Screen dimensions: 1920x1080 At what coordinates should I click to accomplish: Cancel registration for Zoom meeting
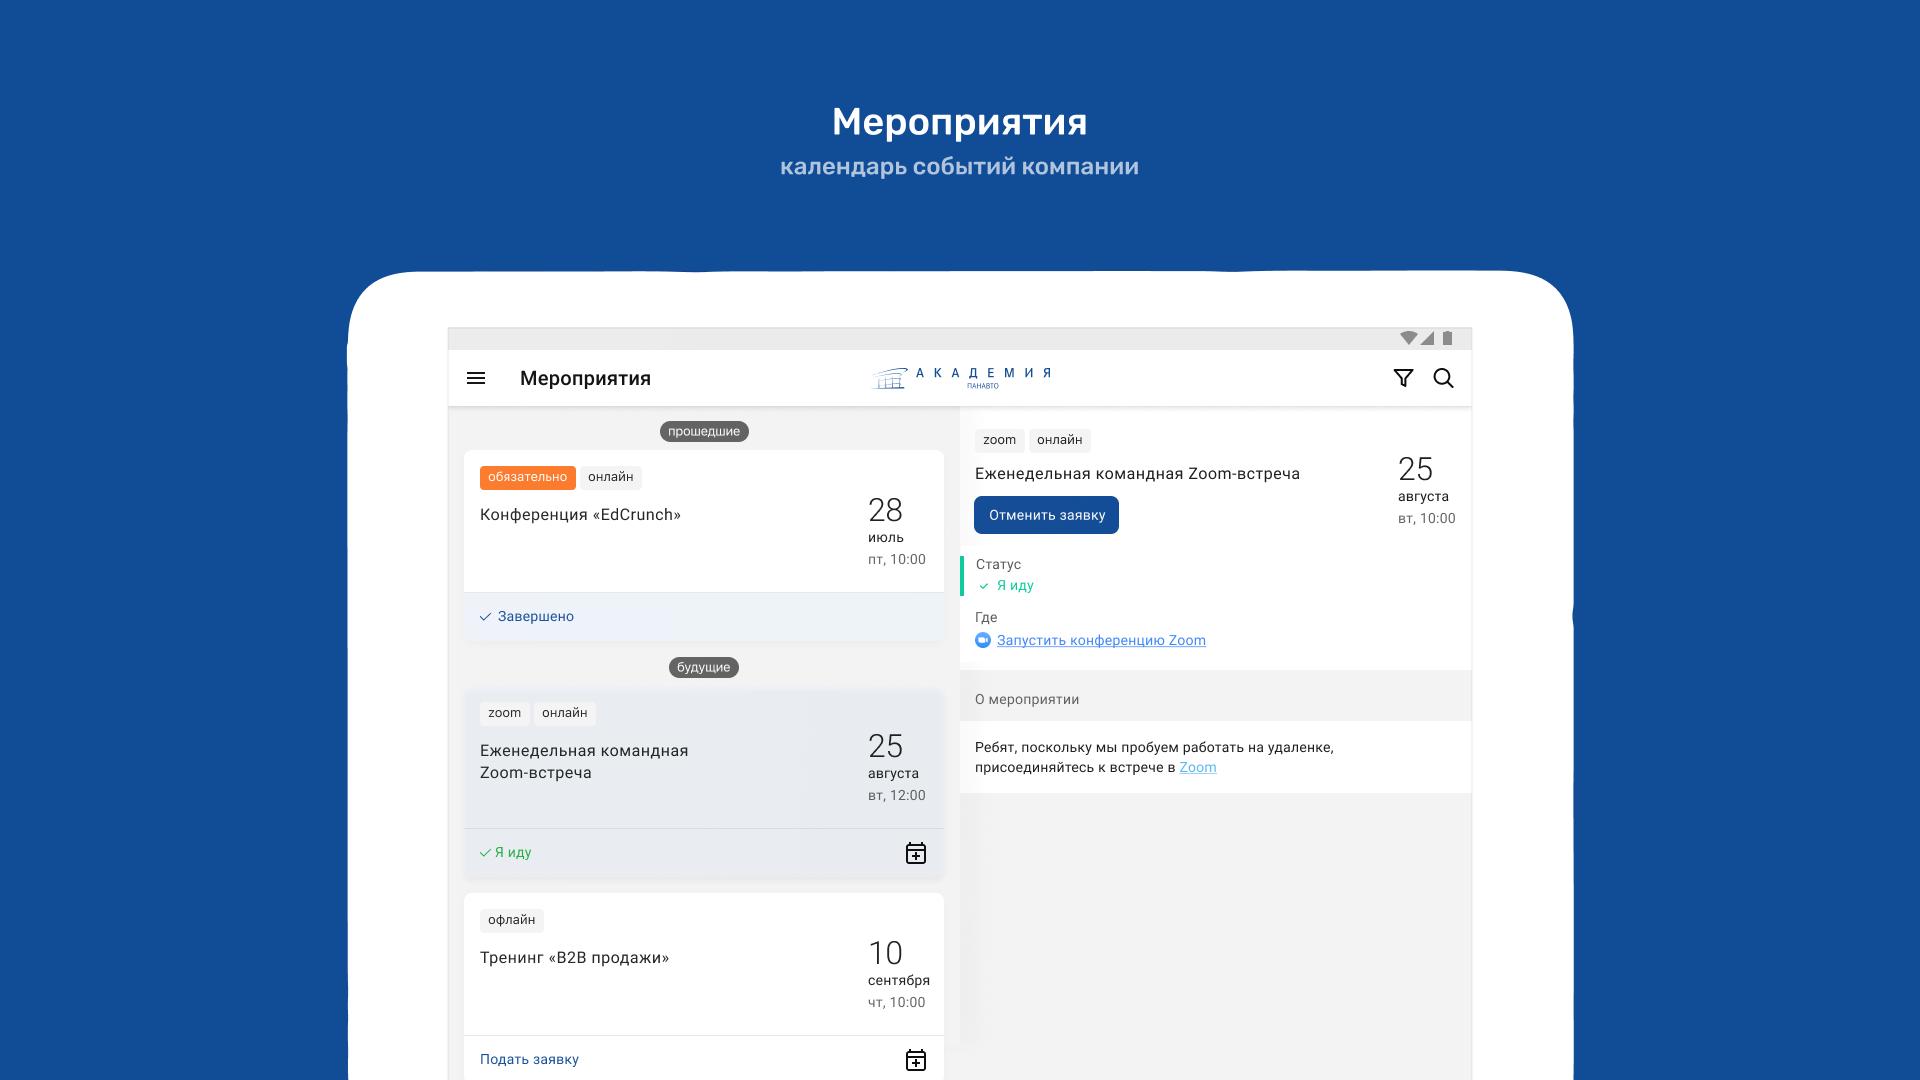click(1047, 514)
